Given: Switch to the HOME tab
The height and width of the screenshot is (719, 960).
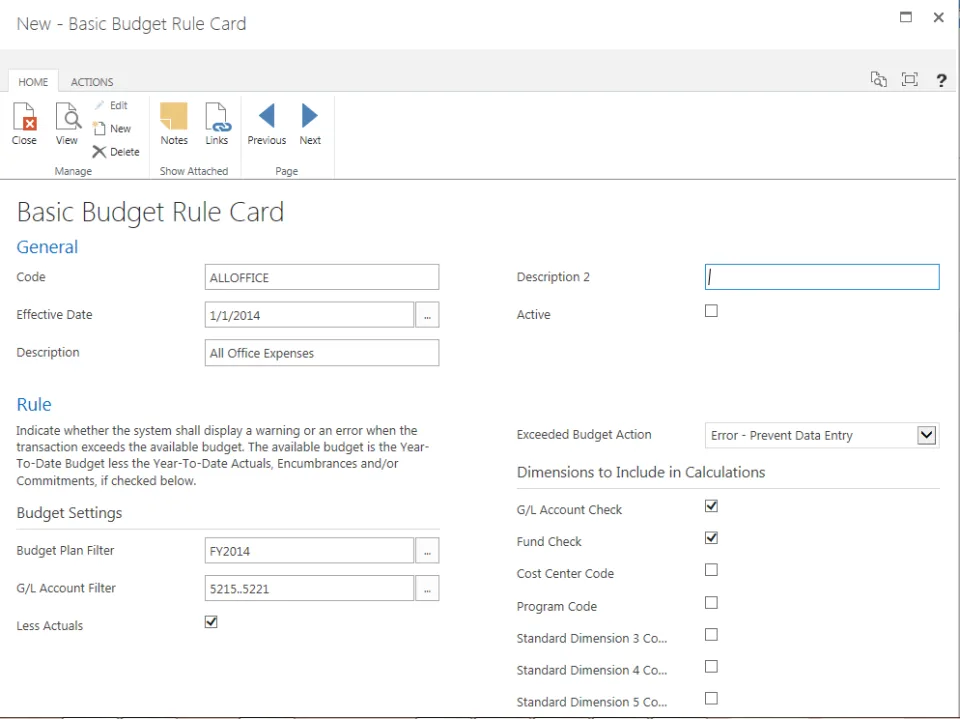Looking at the screenshot, I should pos(33,81).
